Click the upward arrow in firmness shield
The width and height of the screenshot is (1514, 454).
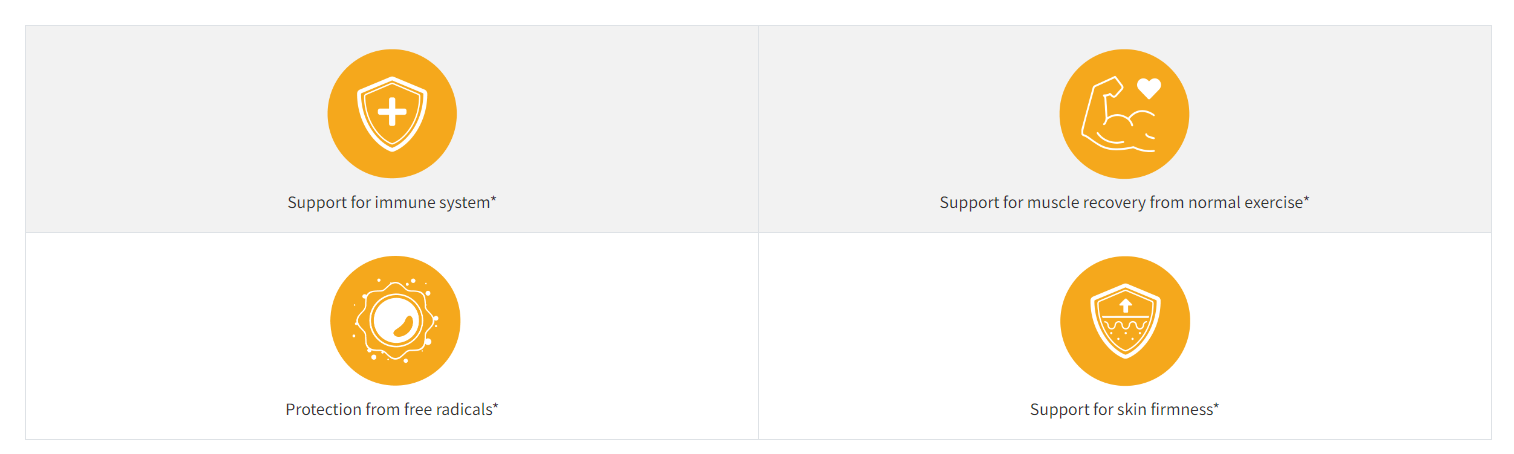pos(1125,305)
